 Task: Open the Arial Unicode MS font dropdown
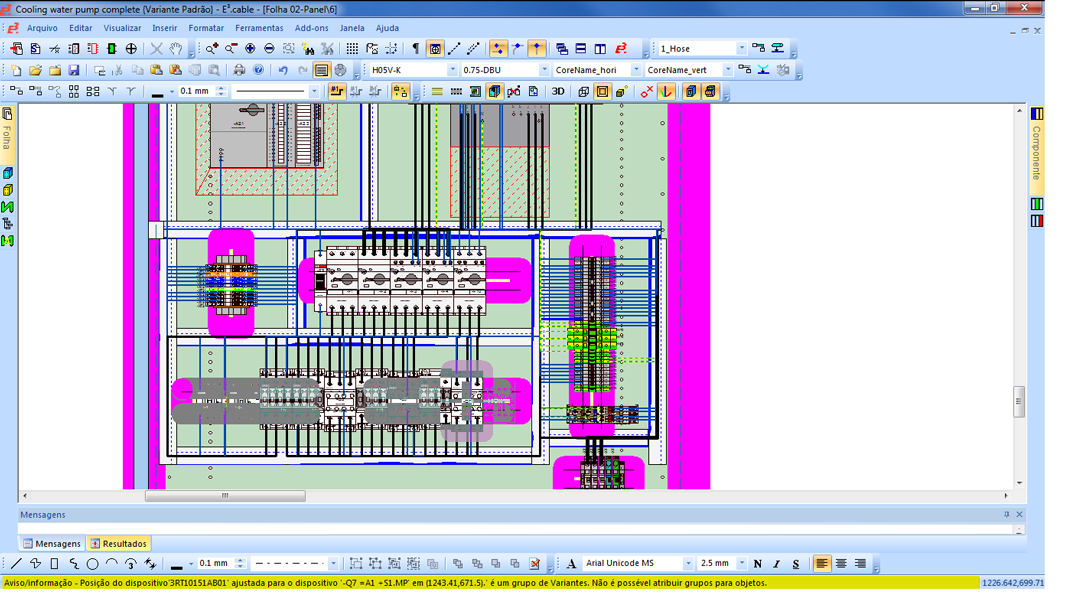(x=687, y=563)
